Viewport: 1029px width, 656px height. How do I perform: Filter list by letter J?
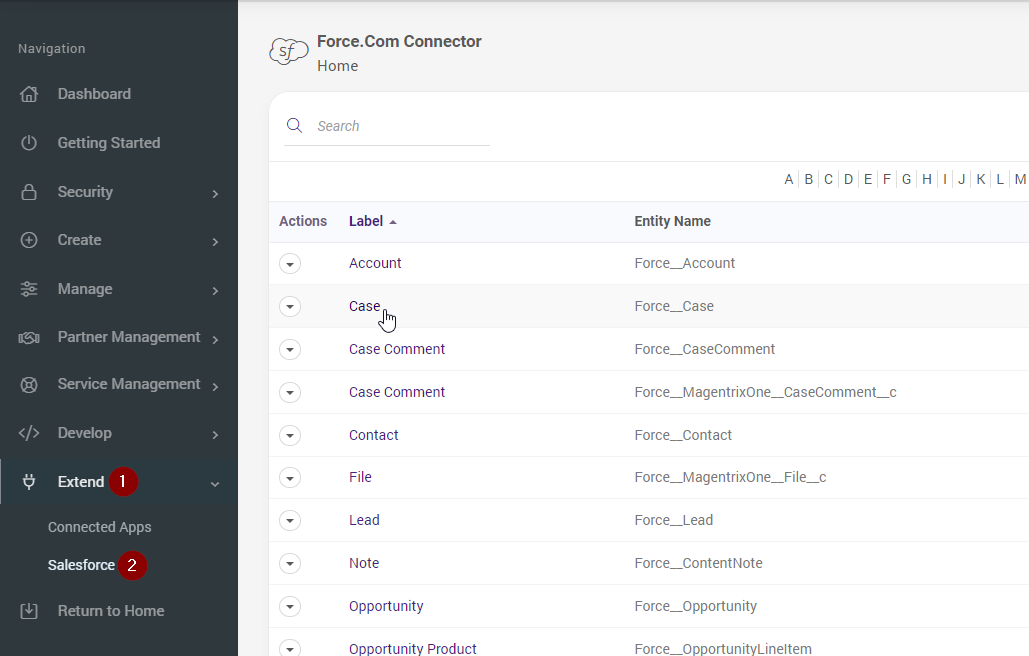click(x=961, y=179)
